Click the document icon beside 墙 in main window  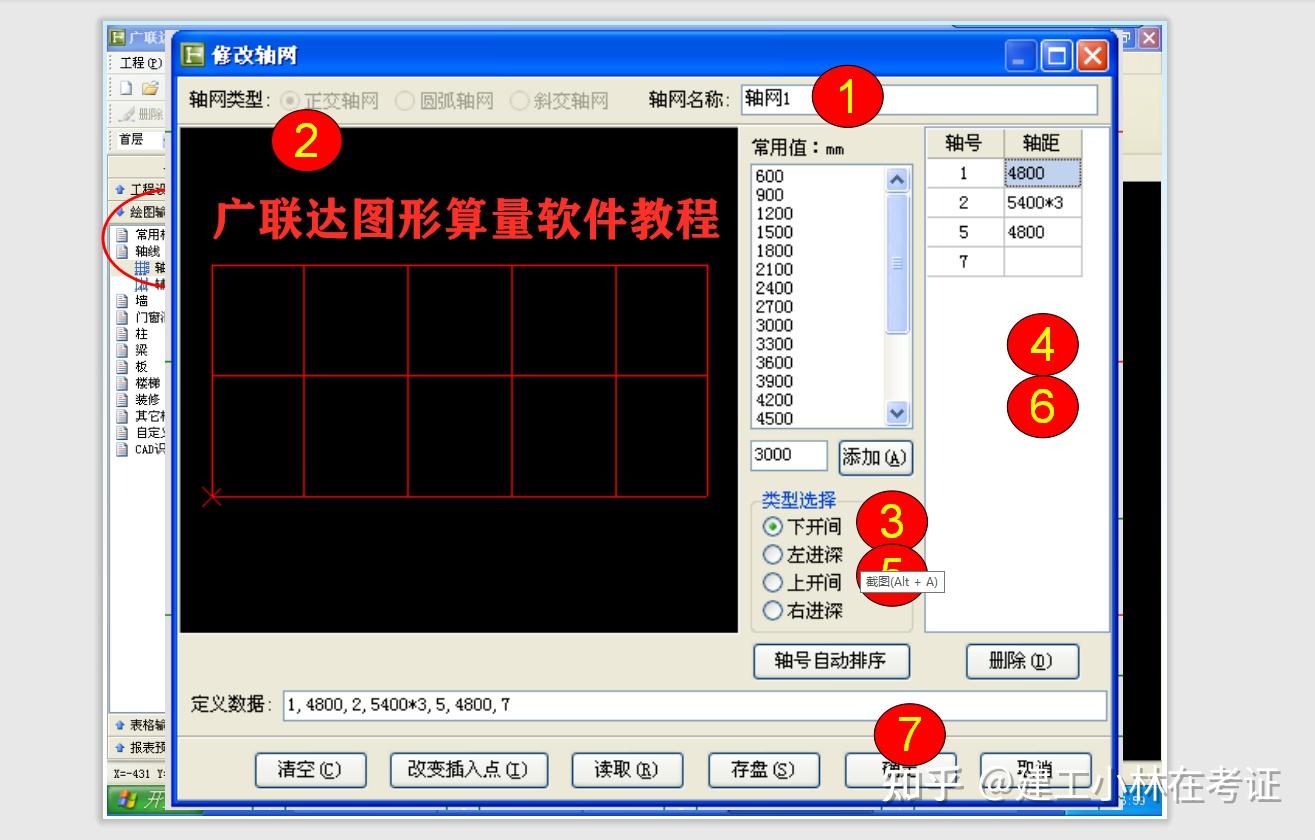click(x=122, y=300)
